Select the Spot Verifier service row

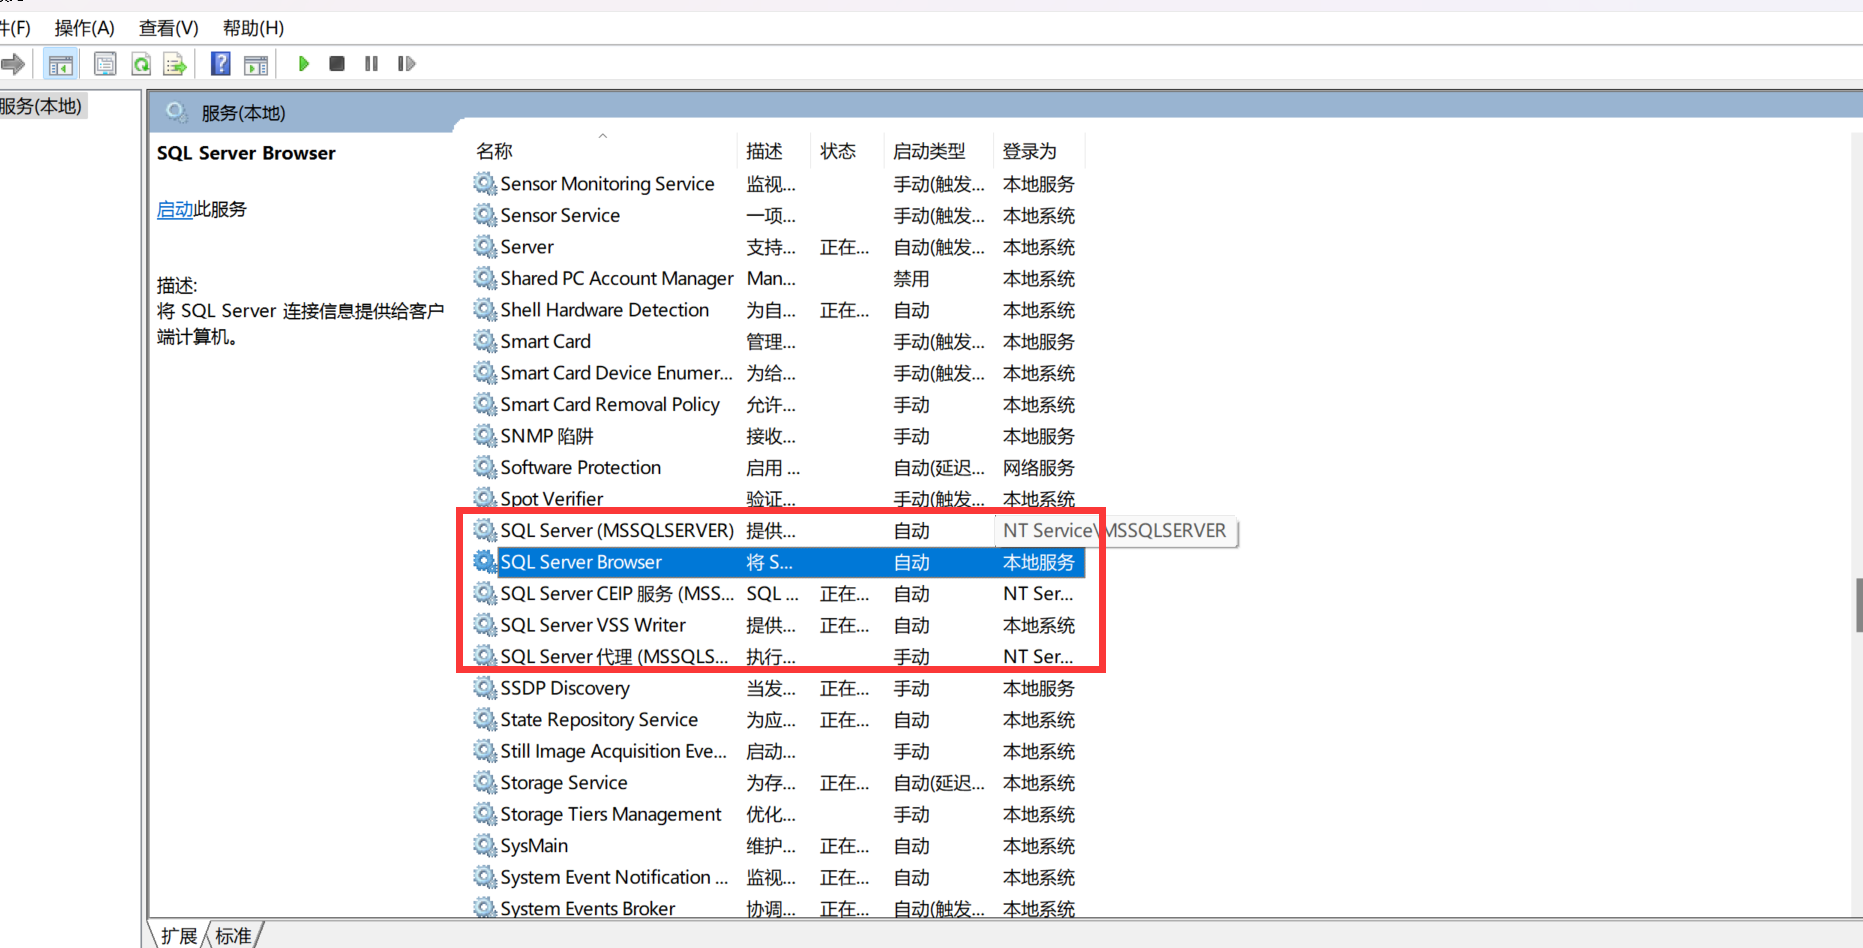[x=778, y=498]
